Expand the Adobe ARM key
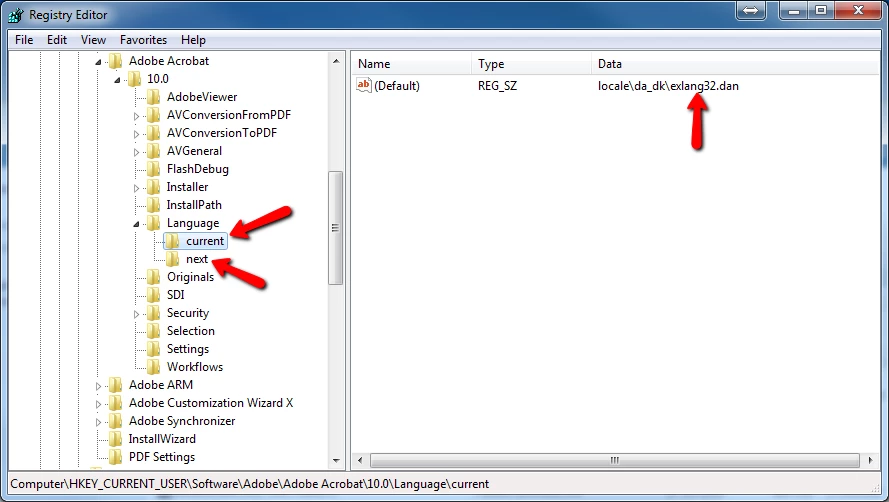 tap(98, 386)
